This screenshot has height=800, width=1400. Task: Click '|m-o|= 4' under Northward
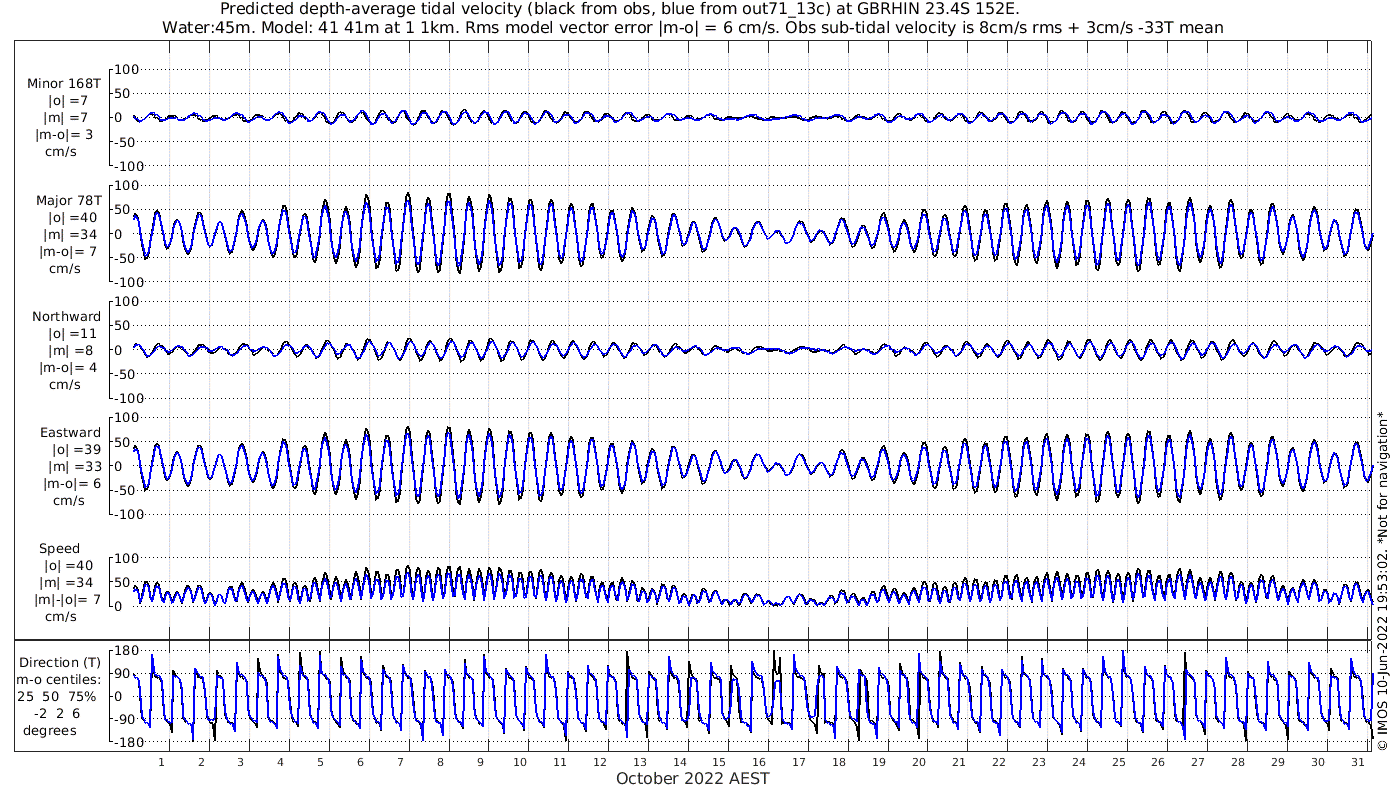(x=68, y=368)
